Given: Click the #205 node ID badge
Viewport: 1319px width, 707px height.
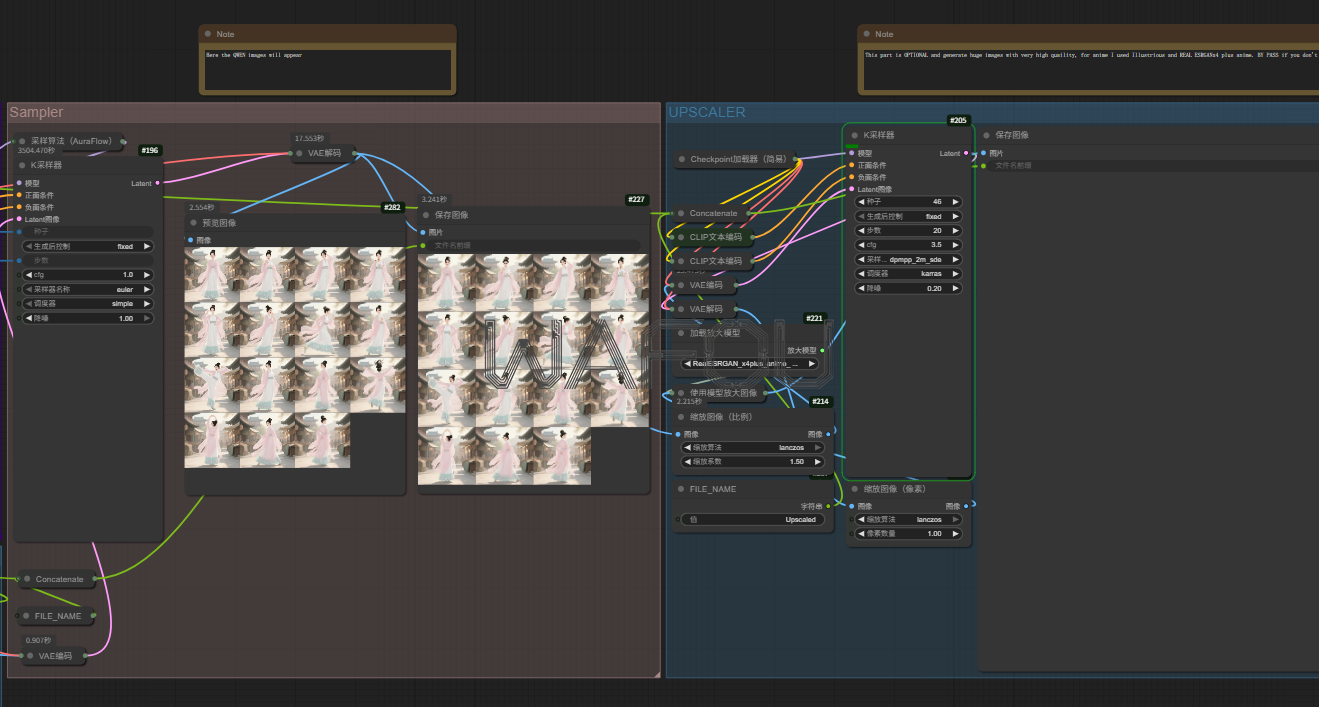Looking at the screenshot, I should 958,120.
